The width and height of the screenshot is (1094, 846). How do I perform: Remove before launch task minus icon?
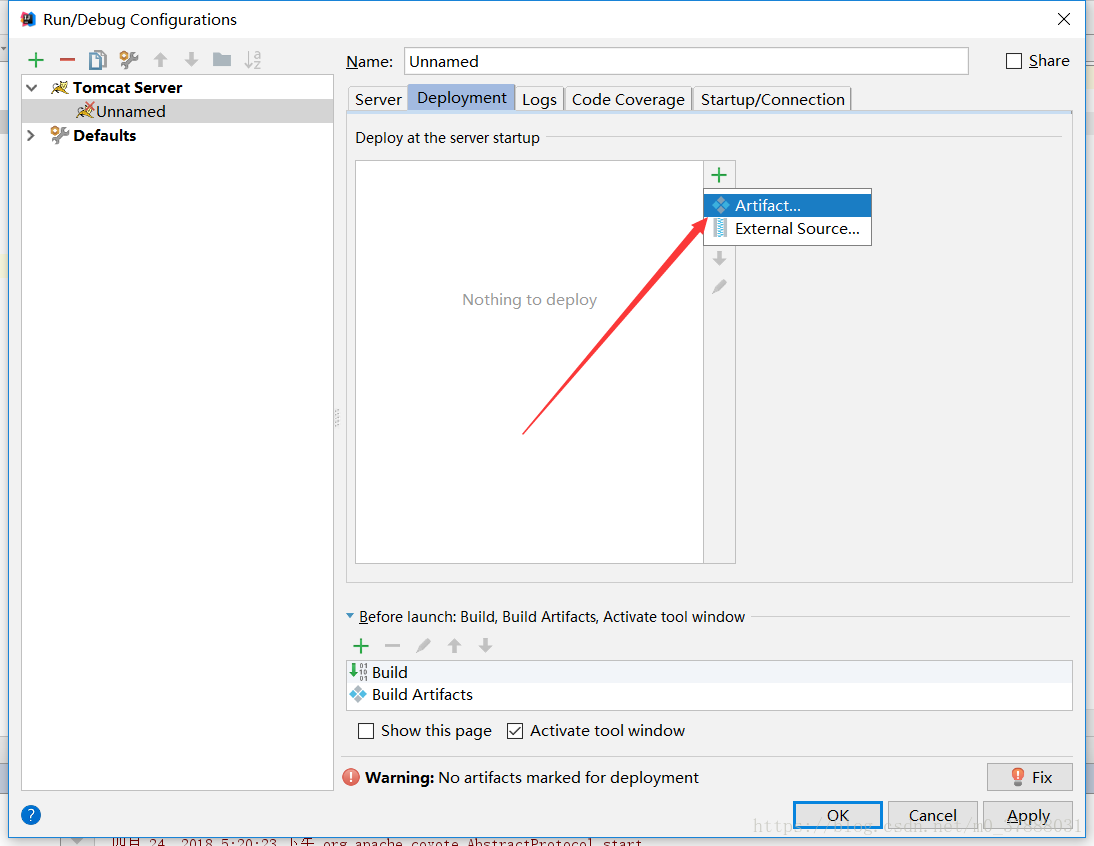[x=392, y=646]
